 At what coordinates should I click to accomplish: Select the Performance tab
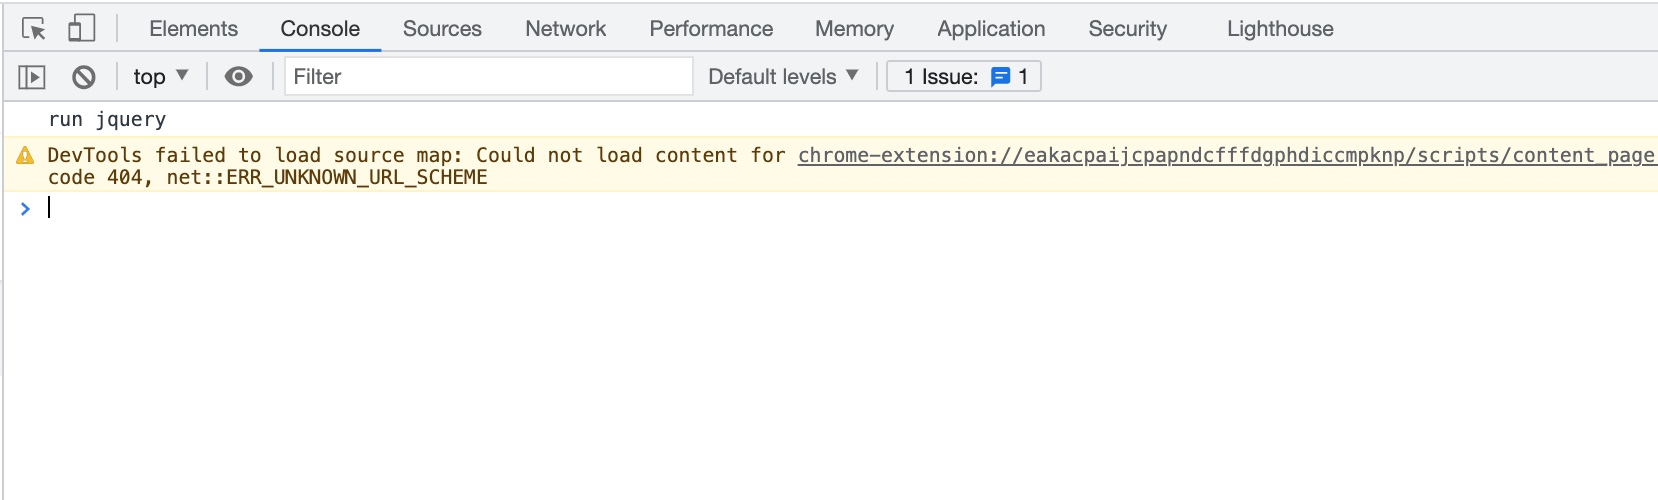(711, 29)
